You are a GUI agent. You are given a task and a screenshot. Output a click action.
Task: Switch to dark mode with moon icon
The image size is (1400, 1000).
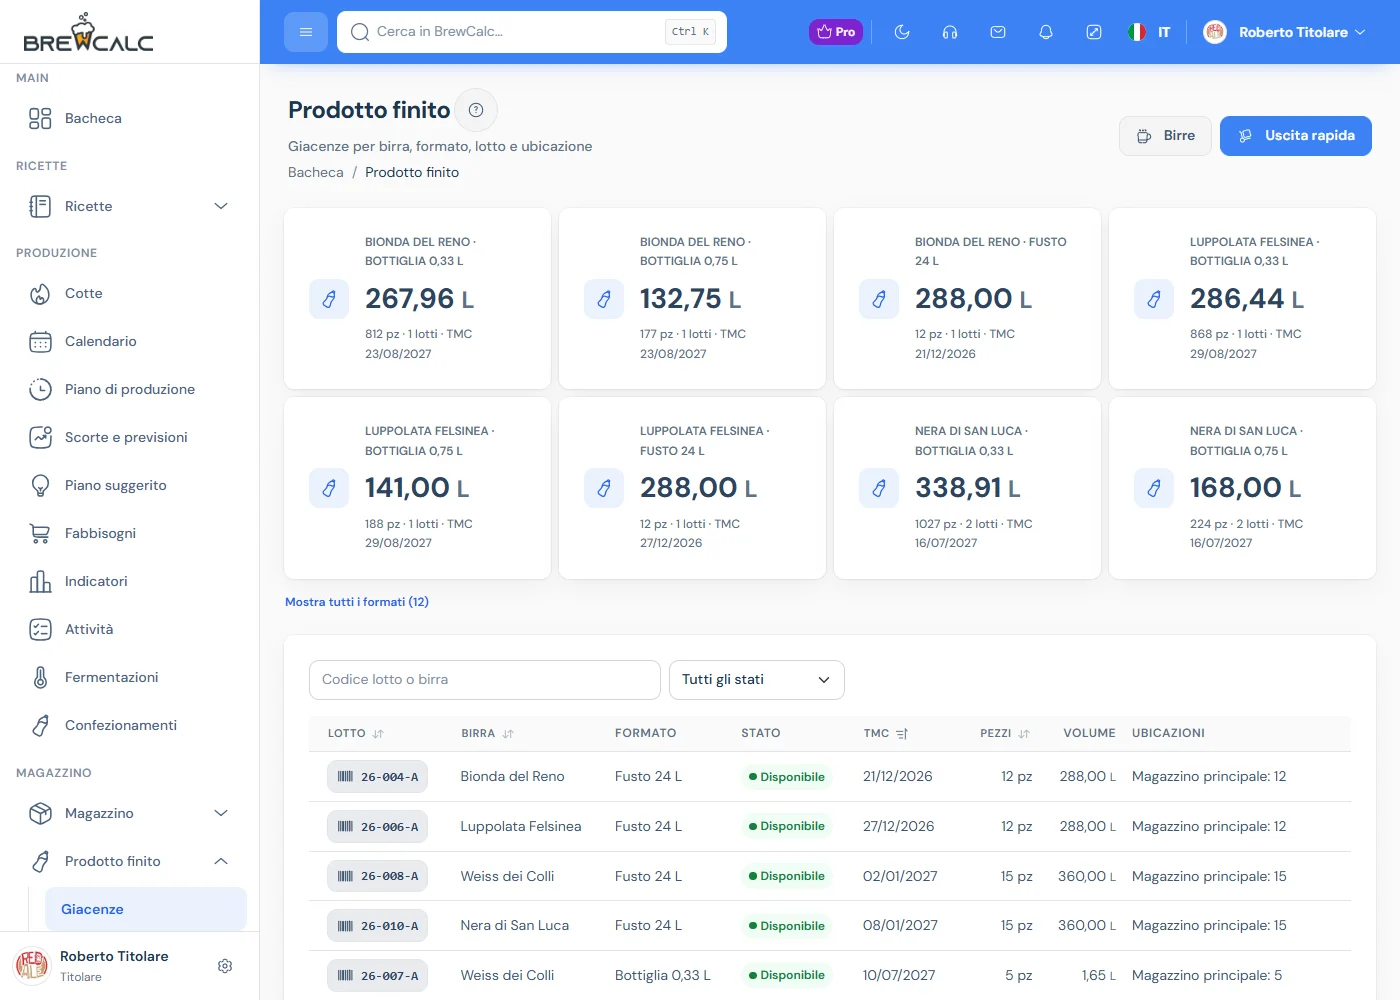coord(902,32)
